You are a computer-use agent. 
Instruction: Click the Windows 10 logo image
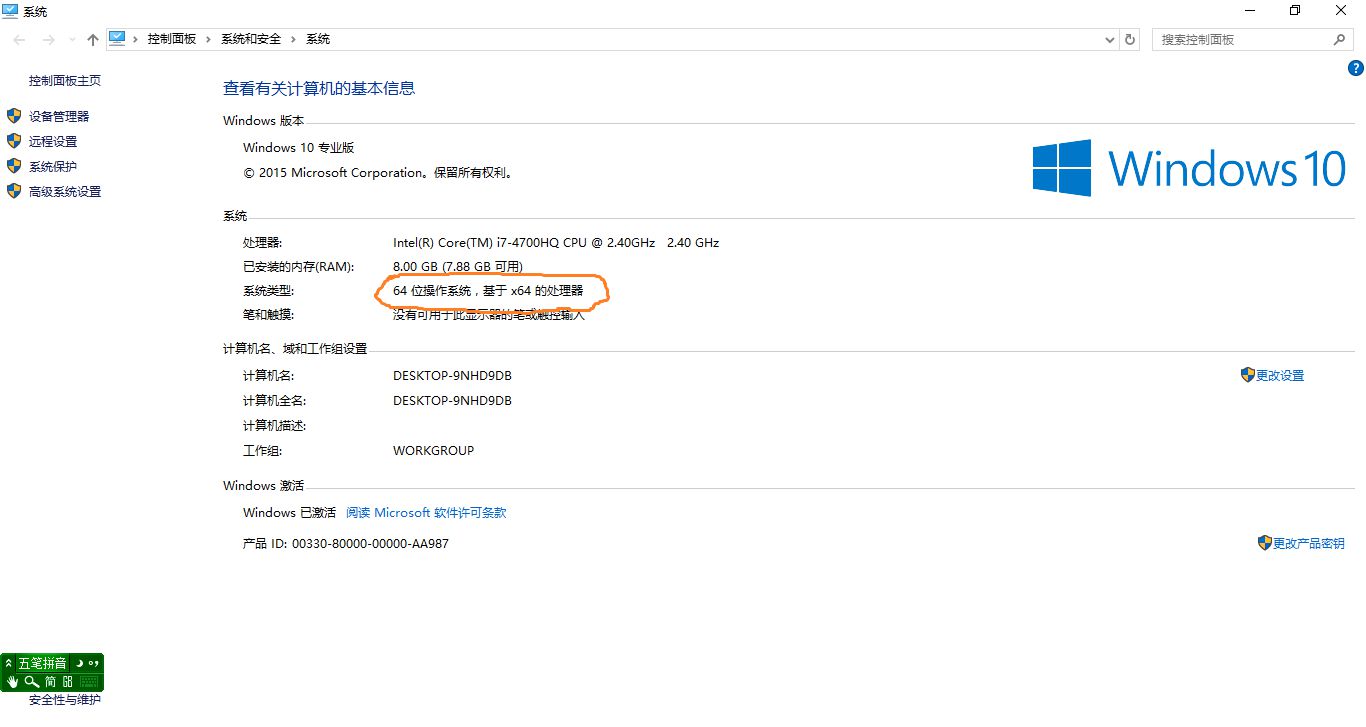click(x=1189, y=167)
